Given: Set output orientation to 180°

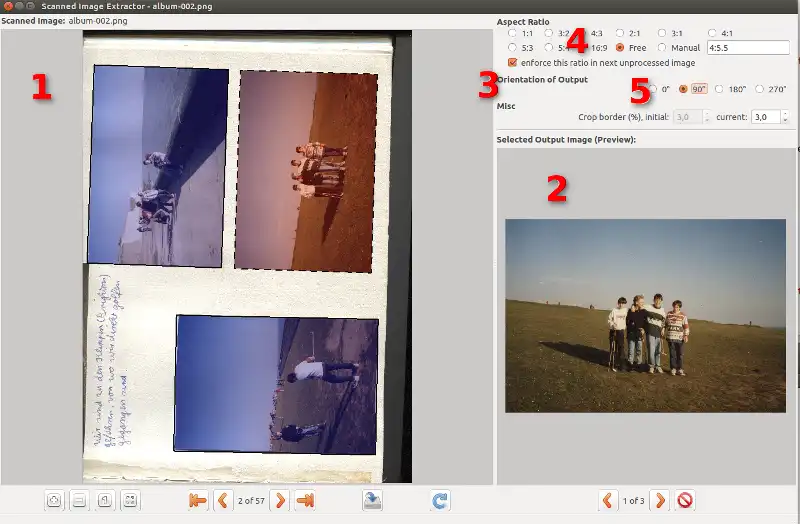Looking at the screenshot, I should (719, 89).
